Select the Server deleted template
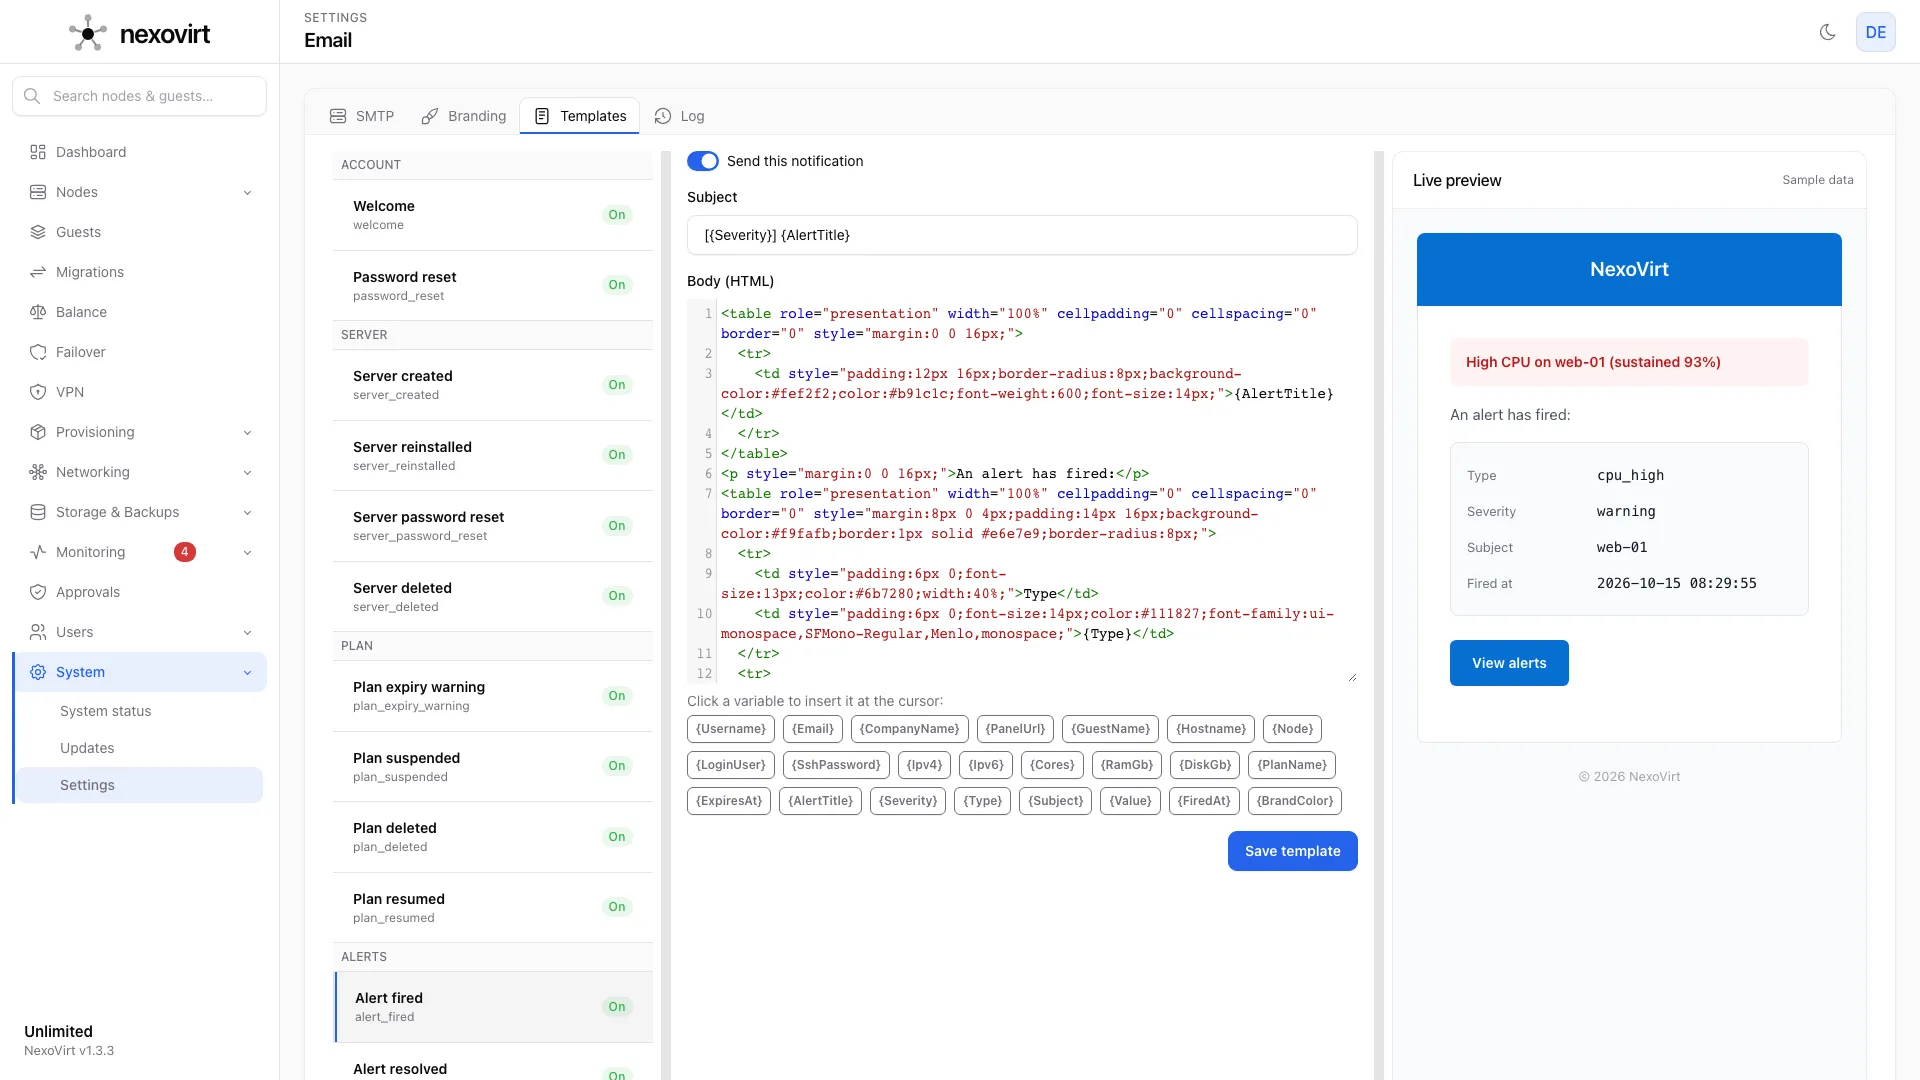Screen dimensions: 1920x1080 coord(492,596)
